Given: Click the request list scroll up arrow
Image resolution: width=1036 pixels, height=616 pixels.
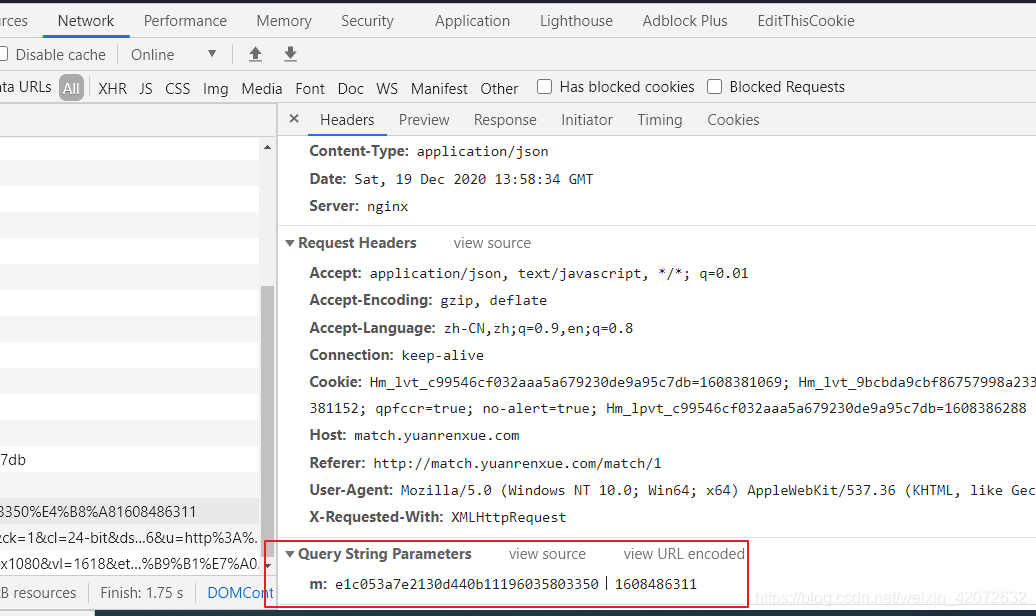Looking at the screenshot, I should [267, 147].
